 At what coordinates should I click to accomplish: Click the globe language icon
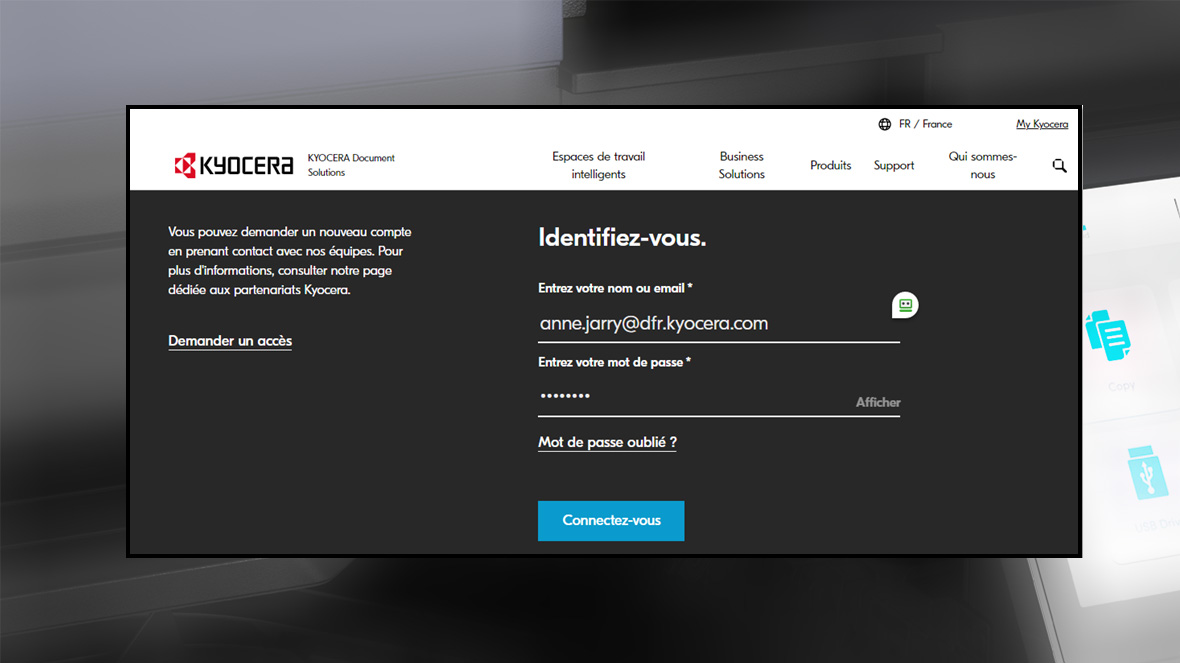click(885, 125)
